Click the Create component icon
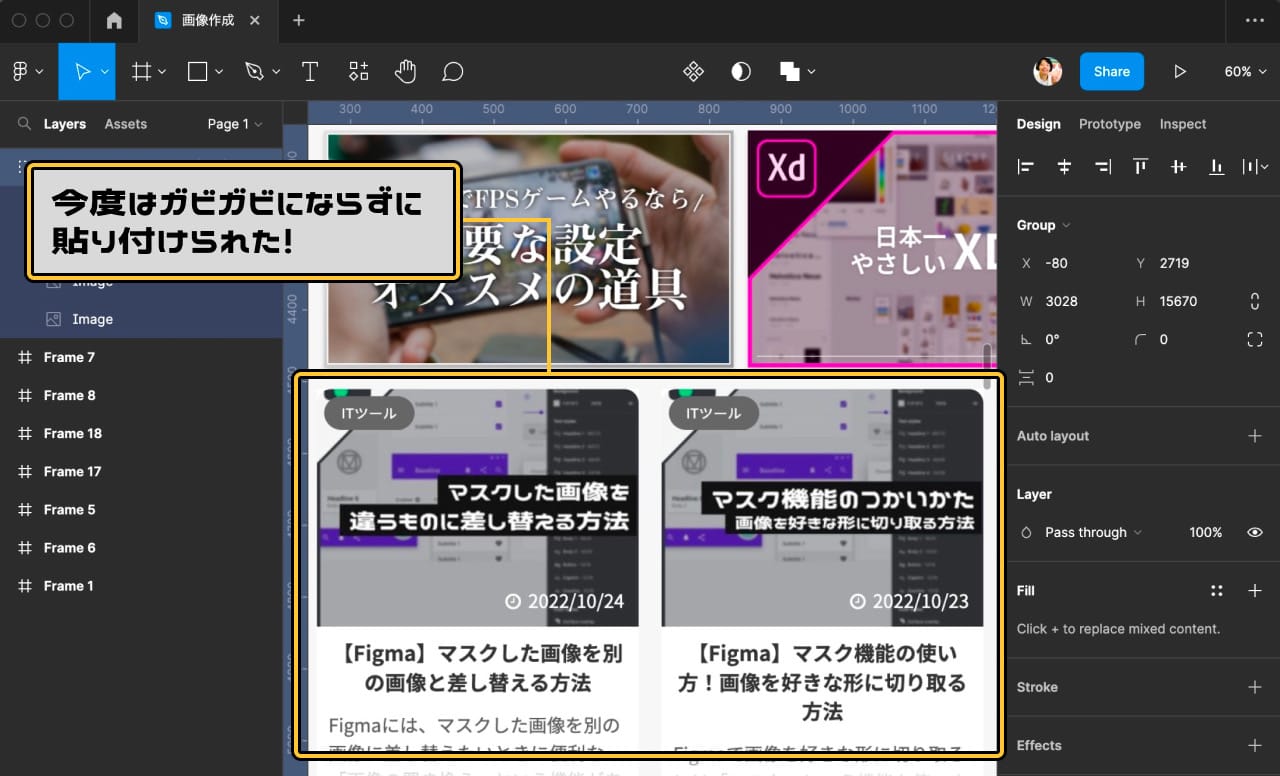The width and height of the screenshot is (1280, 776). point(693,72)
